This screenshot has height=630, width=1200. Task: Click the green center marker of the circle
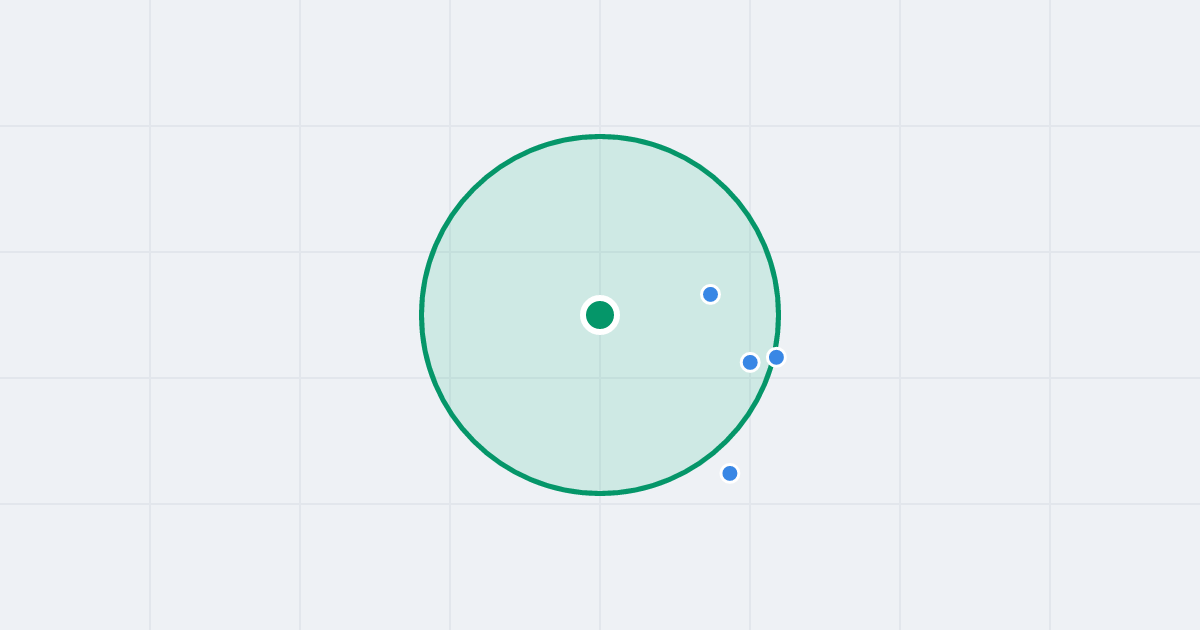point(600,315)
